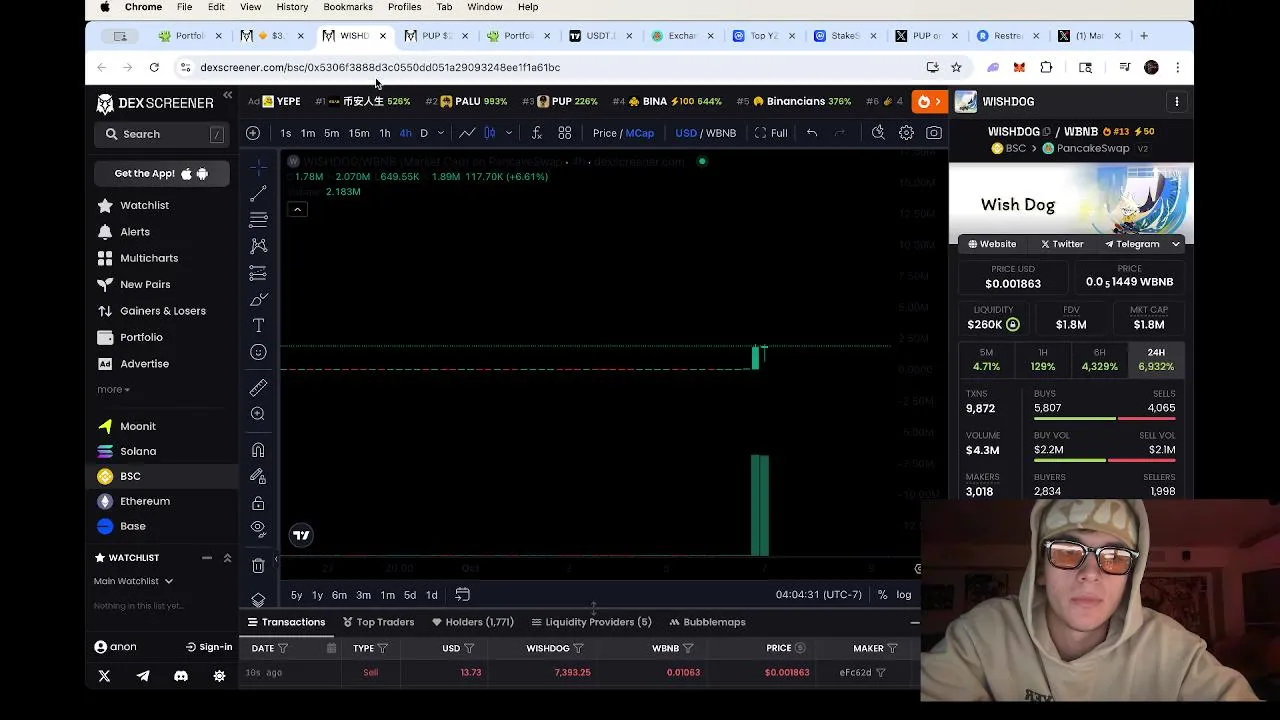Screen dimensions: 1280x720
Task: Open the object tree layers icon
Action: pos(258,600)
